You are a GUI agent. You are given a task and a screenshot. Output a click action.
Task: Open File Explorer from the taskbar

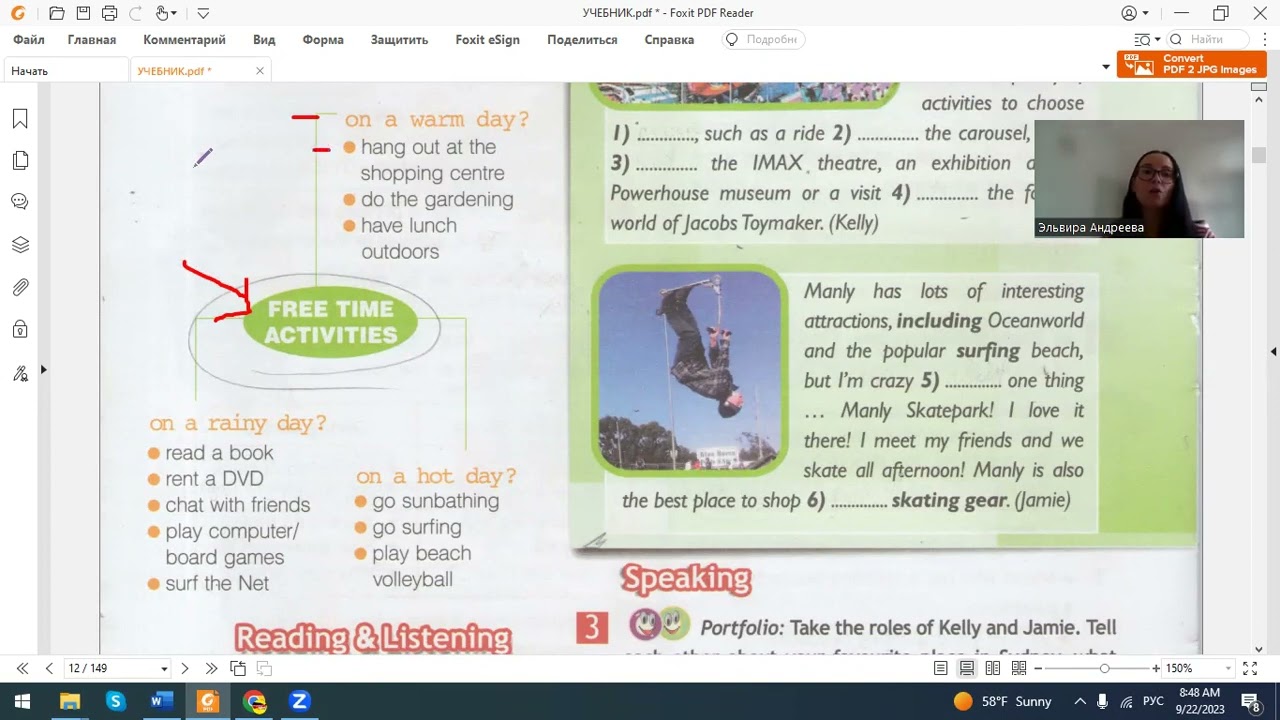[x=69, y=701]
